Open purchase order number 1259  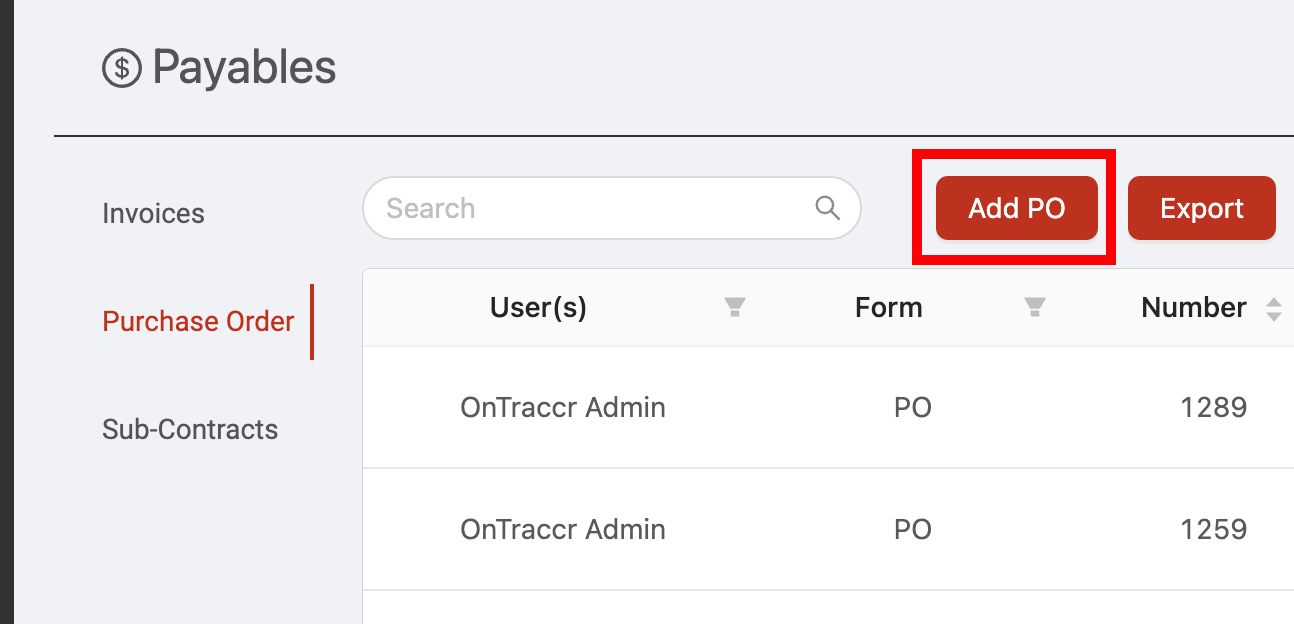pyautogui.click(x=1213, y=528)
